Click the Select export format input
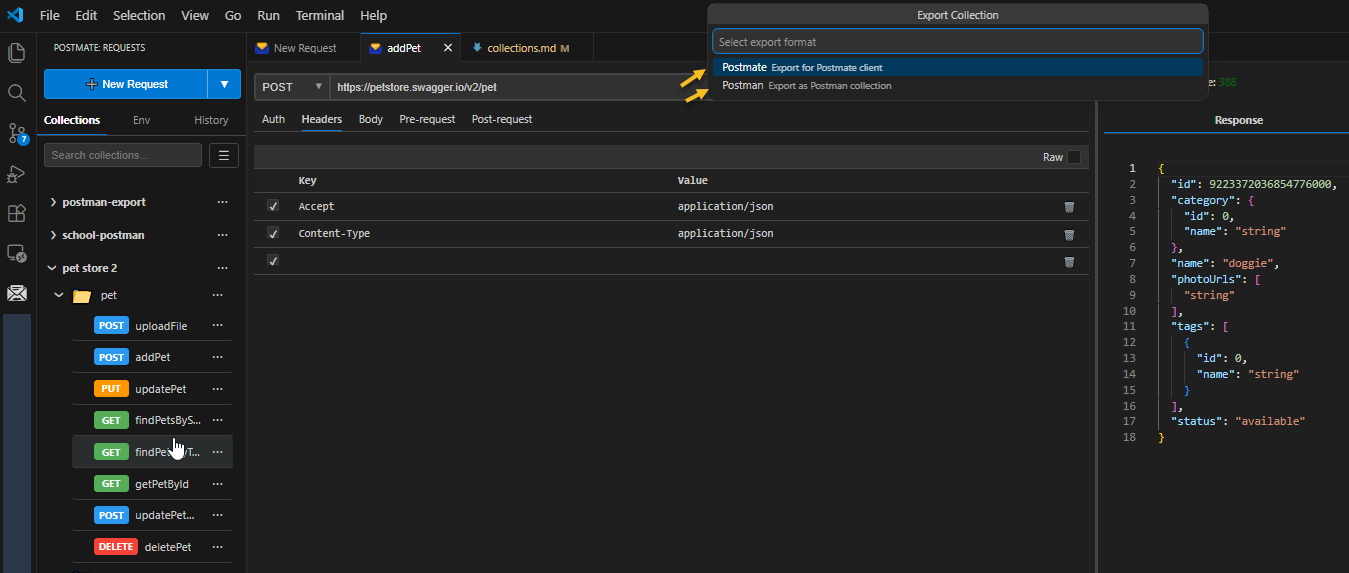The height and width of the screenshot is (573, 1349). pos(958,42)
